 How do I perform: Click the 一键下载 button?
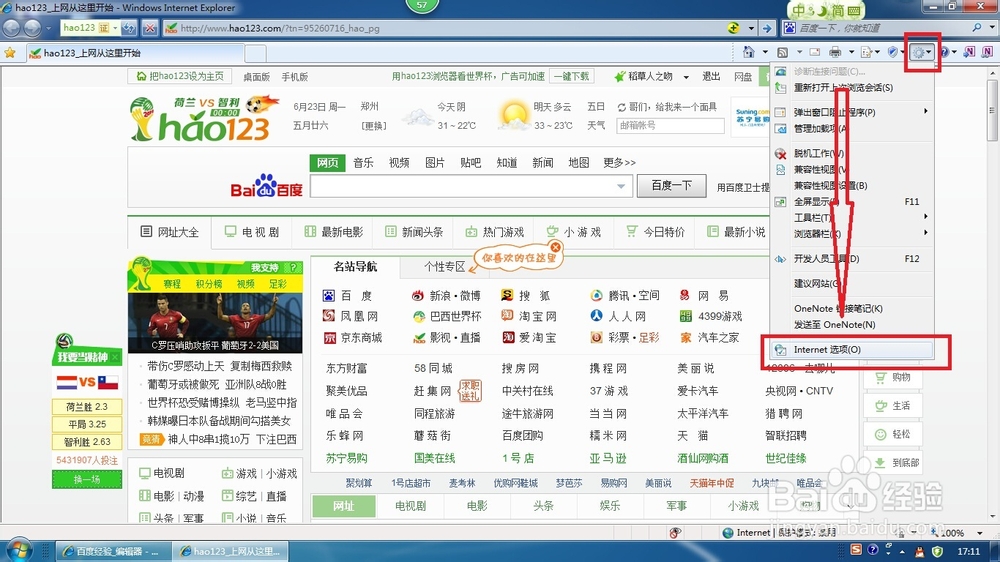point(571,77)
